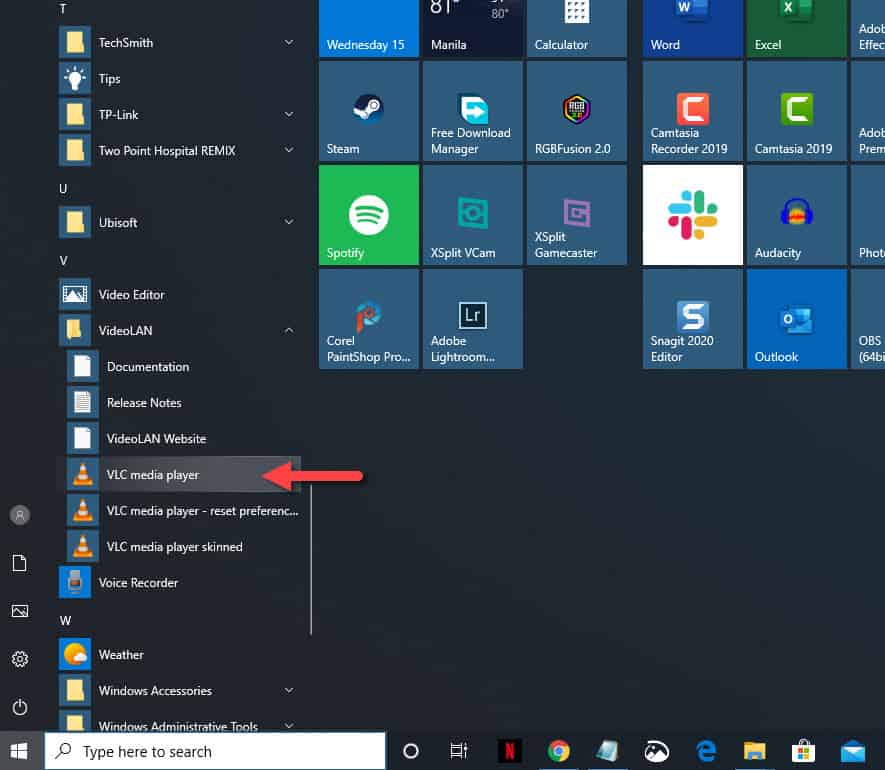Jump to letter V section header
The image size is (885, 770).
tap(63, 261)
